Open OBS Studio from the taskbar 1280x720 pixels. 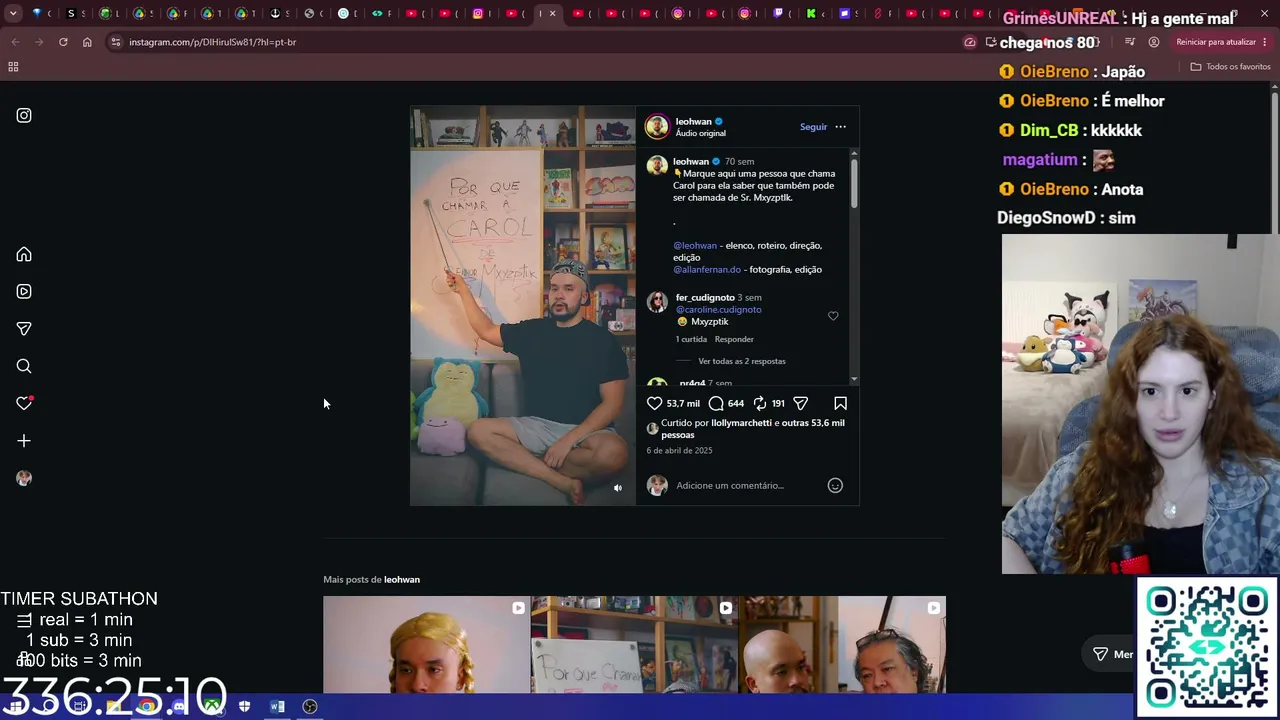click(x=310, y=707)
